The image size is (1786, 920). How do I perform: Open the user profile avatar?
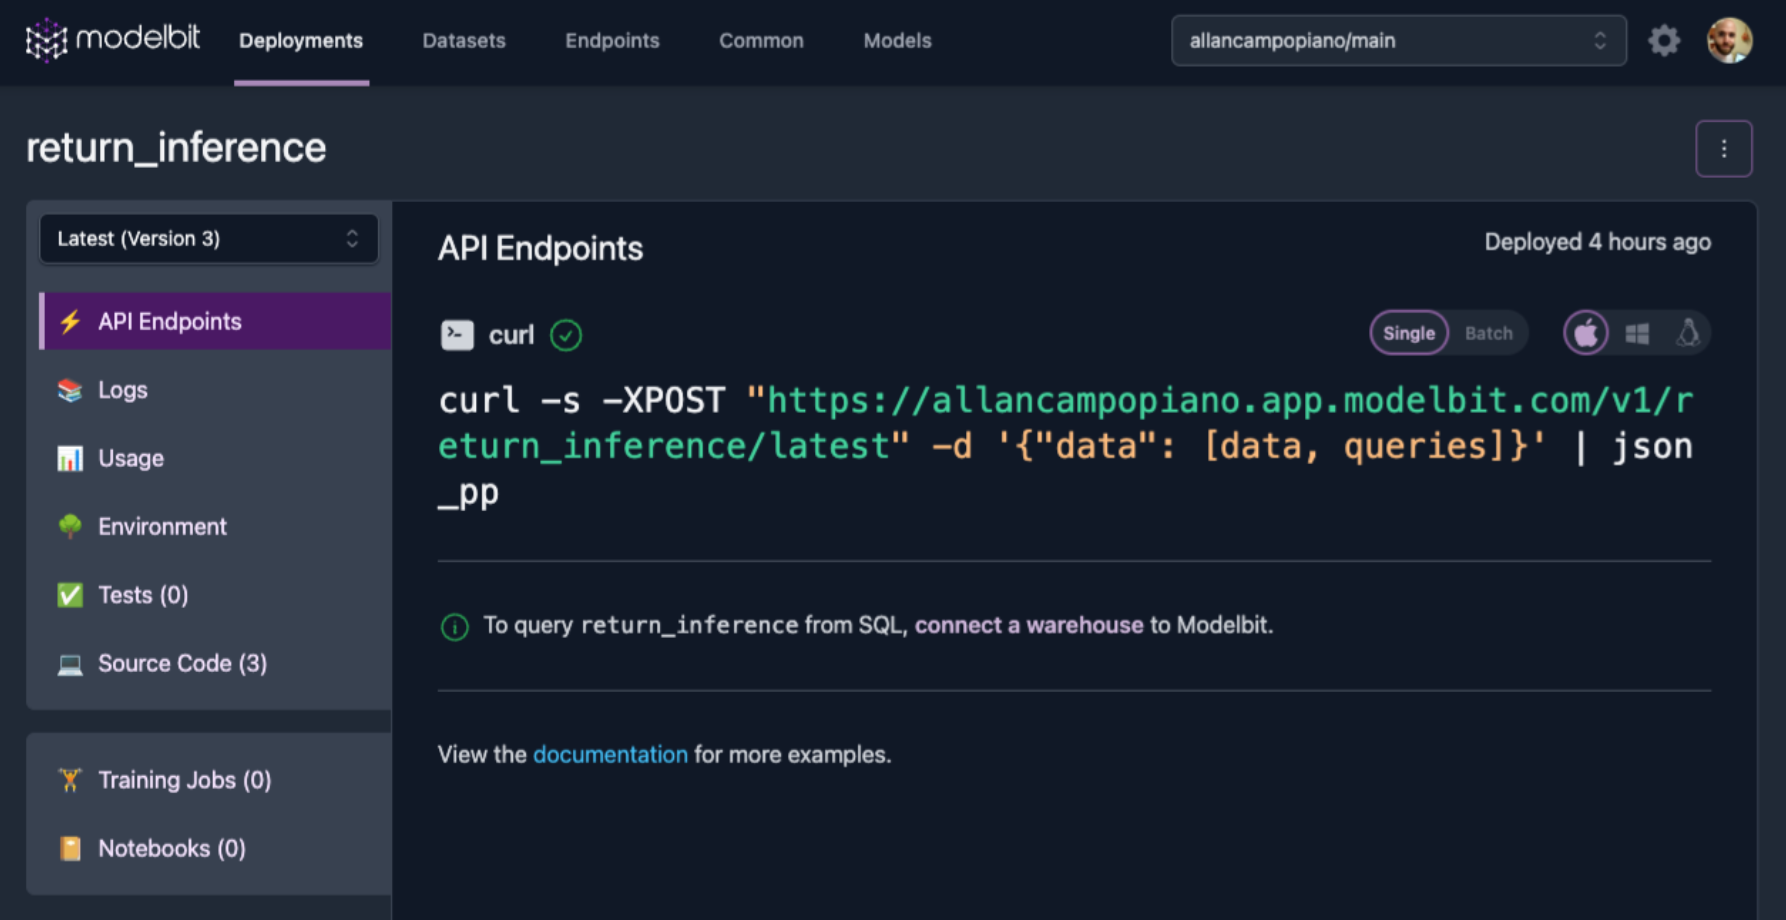(x=1729, y=41)
